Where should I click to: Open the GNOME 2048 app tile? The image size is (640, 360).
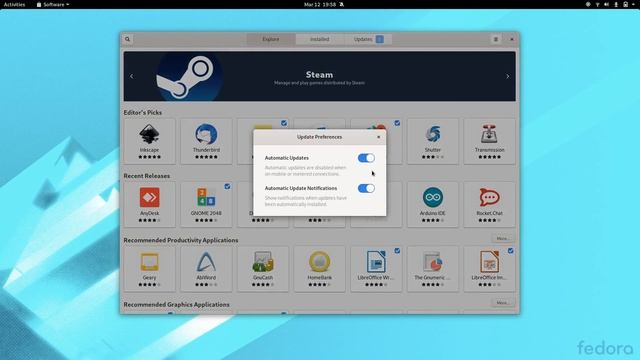[x=206, y=204]
